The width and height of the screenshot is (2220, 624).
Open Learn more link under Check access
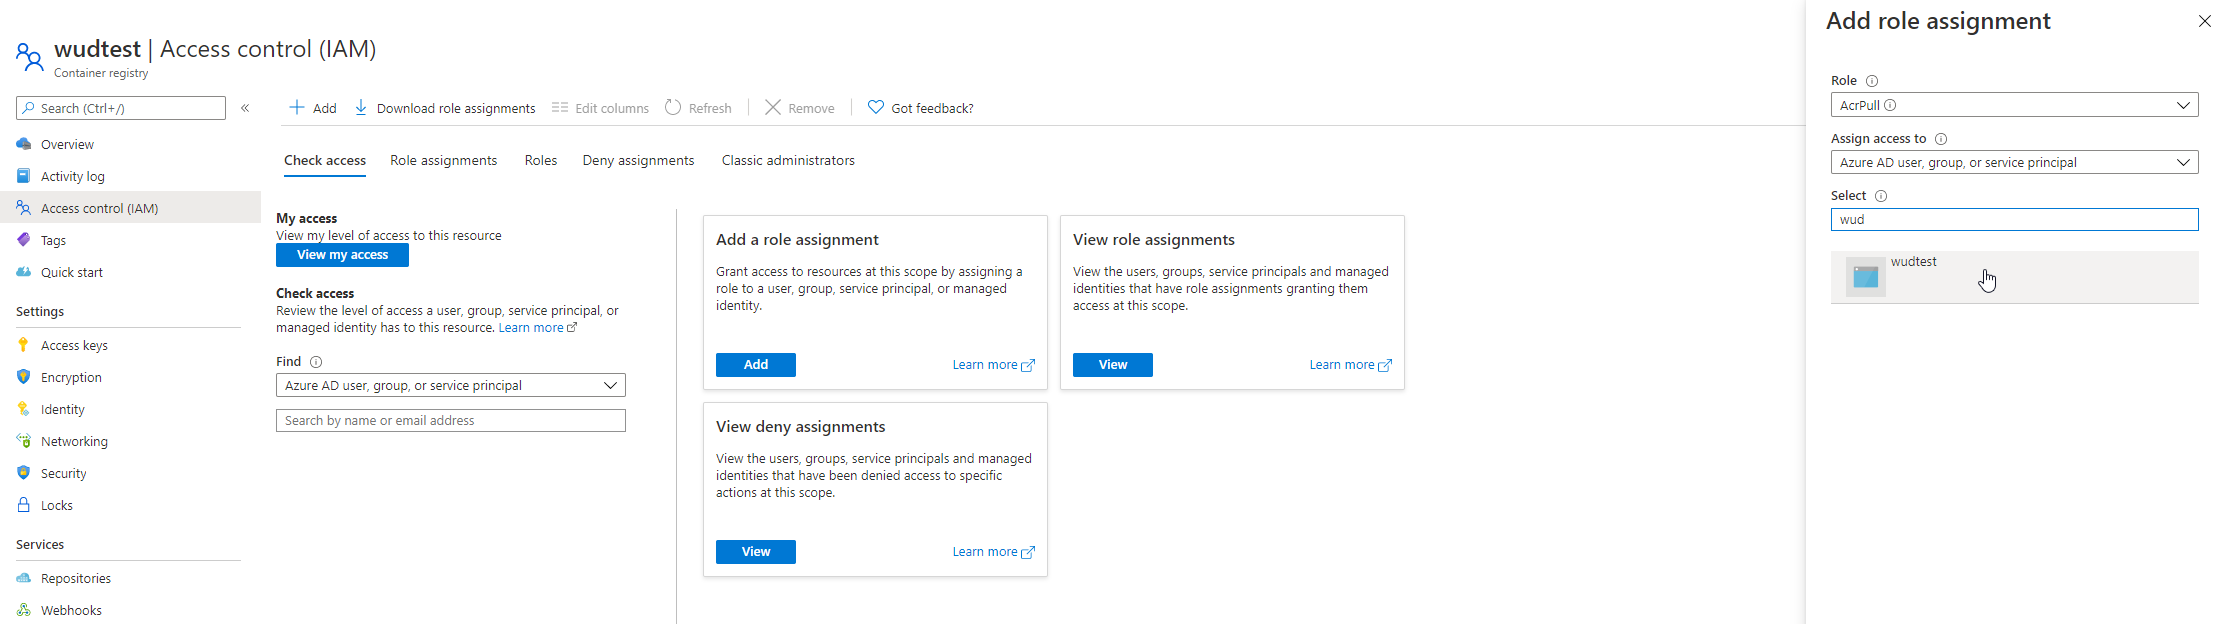[x=537, y=328]
